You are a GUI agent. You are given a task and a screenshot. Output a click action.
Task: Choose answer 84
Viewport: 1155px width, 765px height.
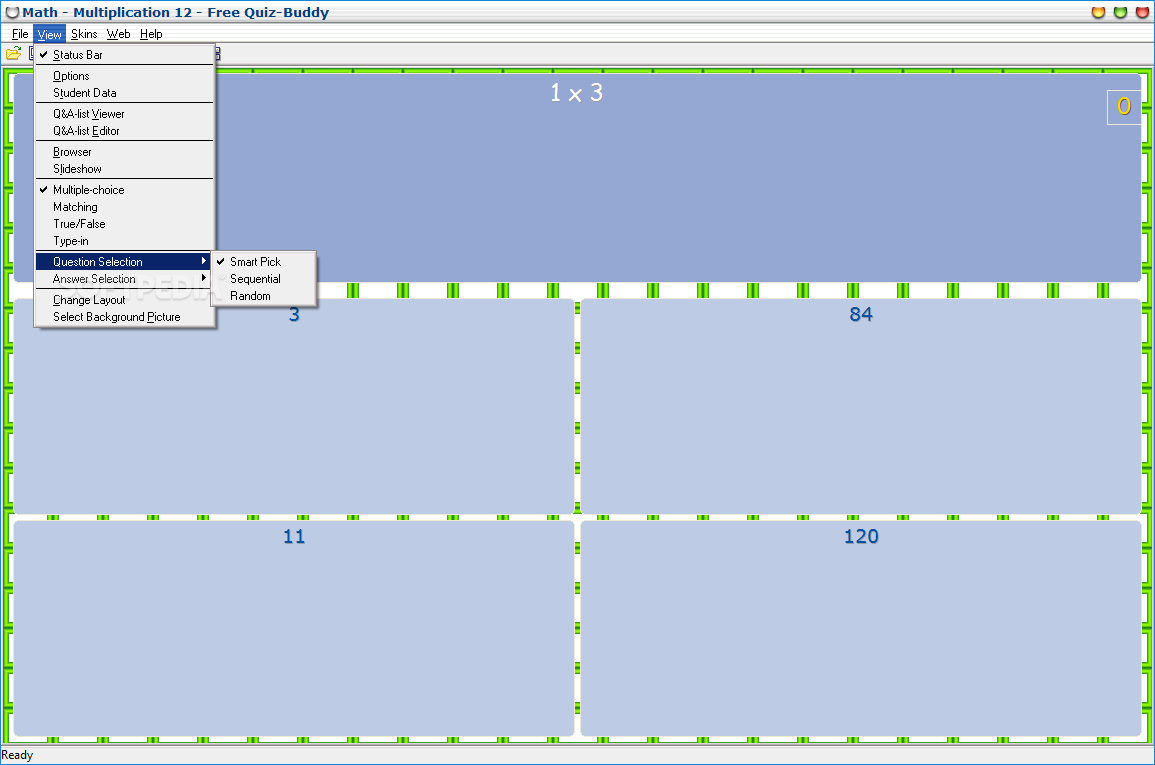pos(860,406)
